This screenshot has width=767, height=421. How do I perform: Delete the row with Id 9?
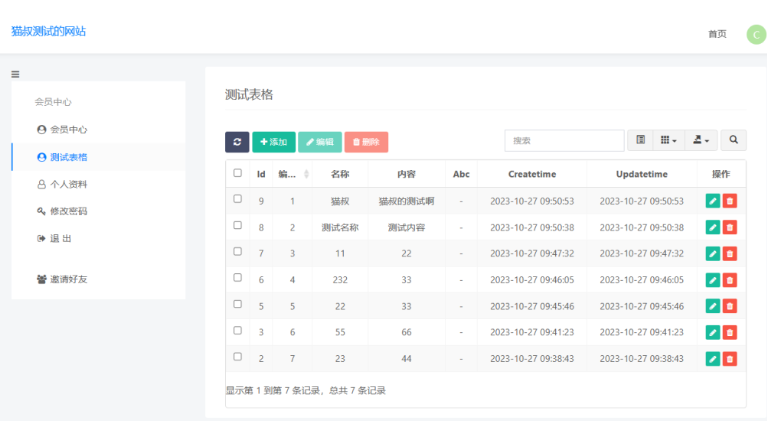coord(730,201)
